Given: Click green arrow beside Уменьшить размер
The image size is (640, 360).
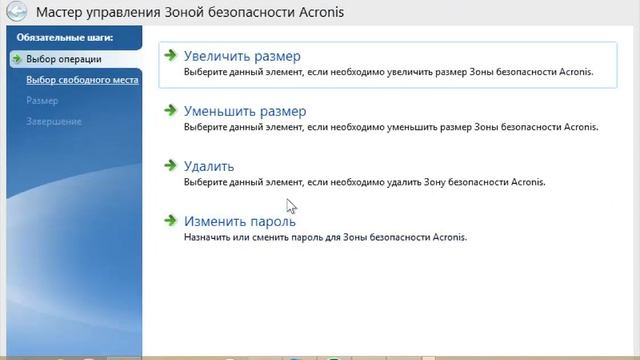Looking at the screenshot, I should pos(170,110).
